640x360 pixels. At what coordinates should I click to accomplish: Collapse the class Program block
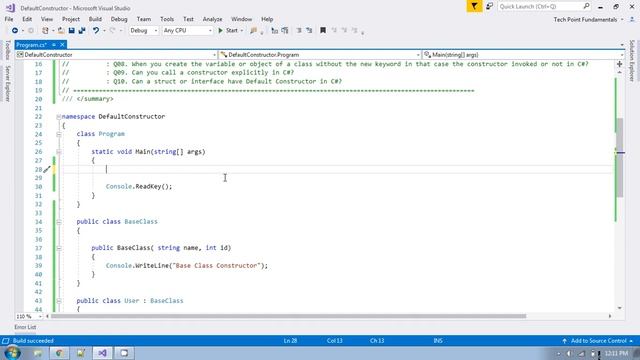click(x=59, y=134)
